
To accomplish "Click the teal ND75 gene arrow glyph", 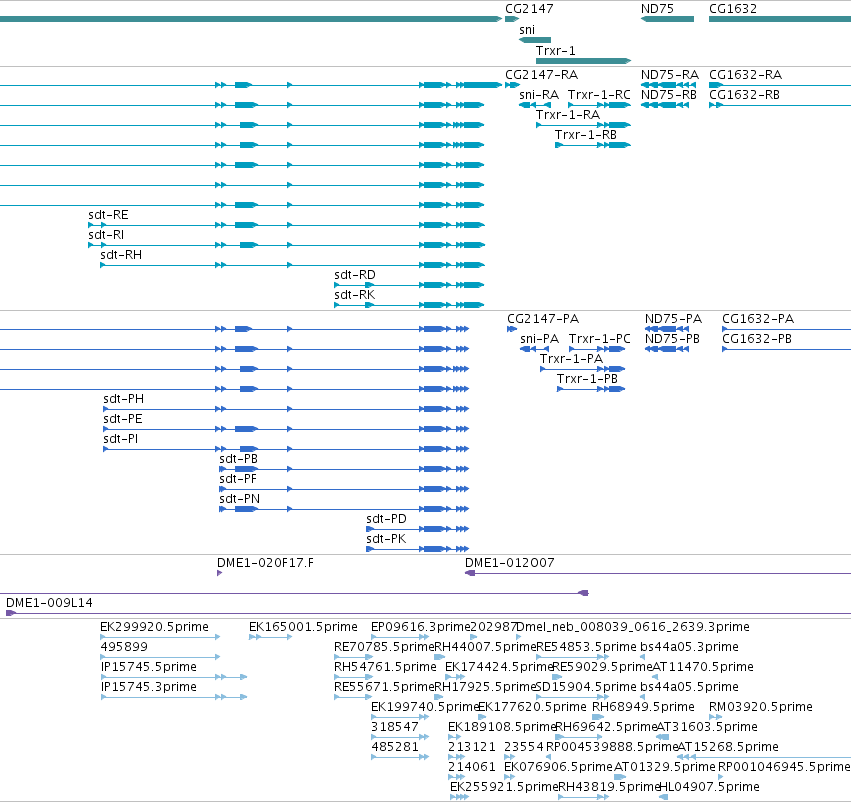I will click(668, 19).
